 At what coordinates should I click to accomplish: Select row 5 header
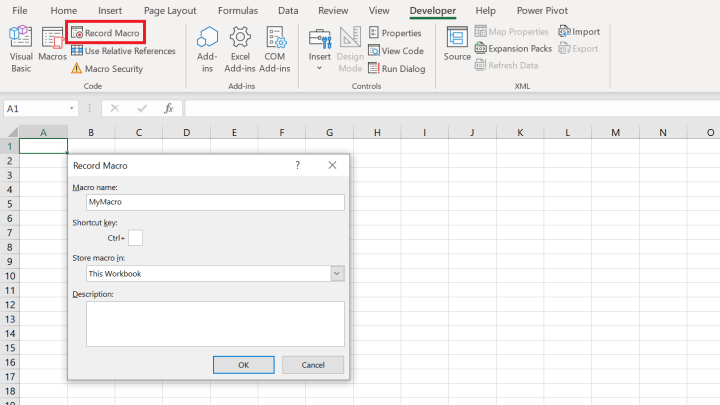(10, 204)
